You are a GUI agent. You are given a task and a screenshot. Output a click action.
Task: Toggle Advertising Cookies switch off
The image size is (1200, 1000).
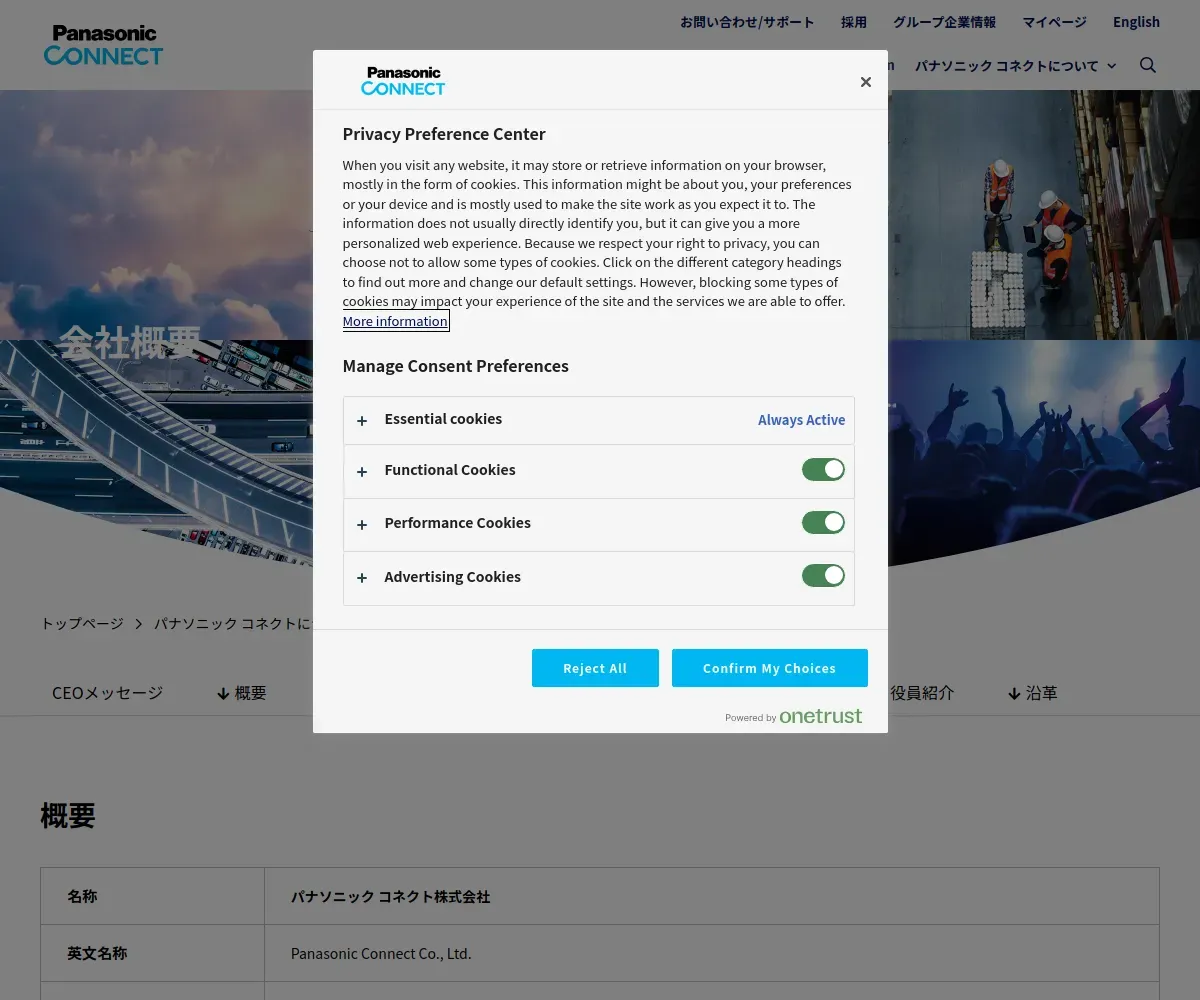click(x=823, y=576)
